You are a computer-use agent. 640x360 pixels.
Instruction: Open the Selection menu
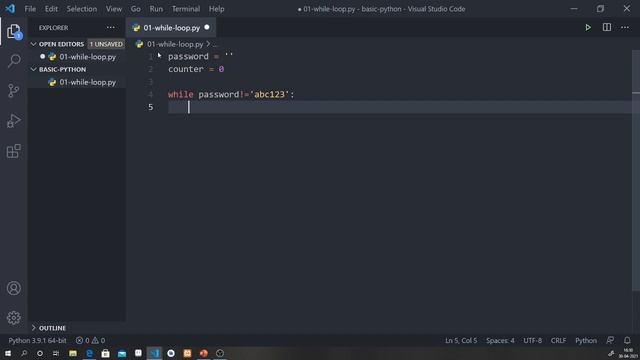click(82, 9)
